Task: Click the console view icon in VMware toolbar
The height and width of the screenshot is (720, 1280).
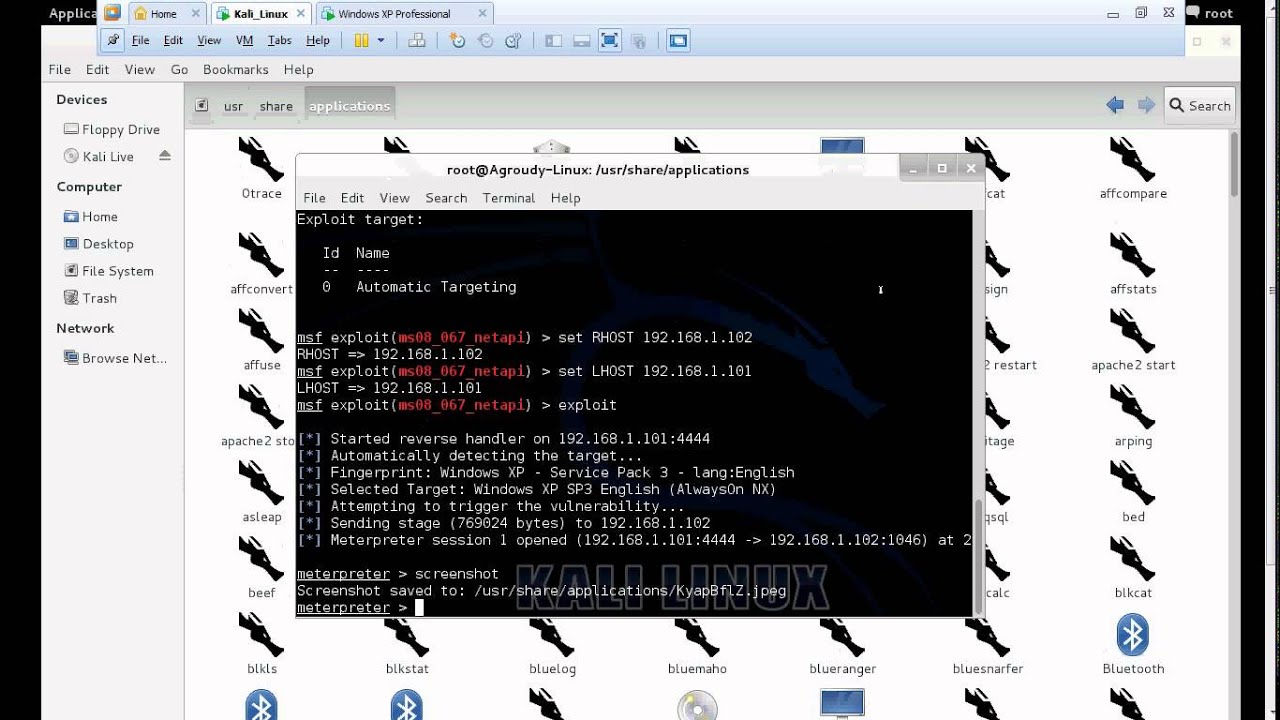Action: [x=678, y=40]
